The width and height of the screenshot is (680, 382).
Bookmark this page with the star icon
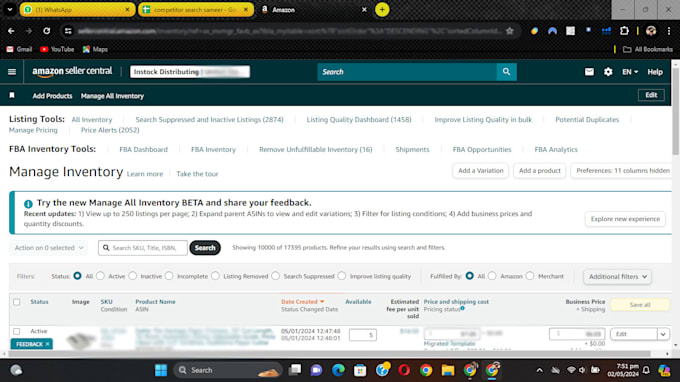(x=510, y=31)
